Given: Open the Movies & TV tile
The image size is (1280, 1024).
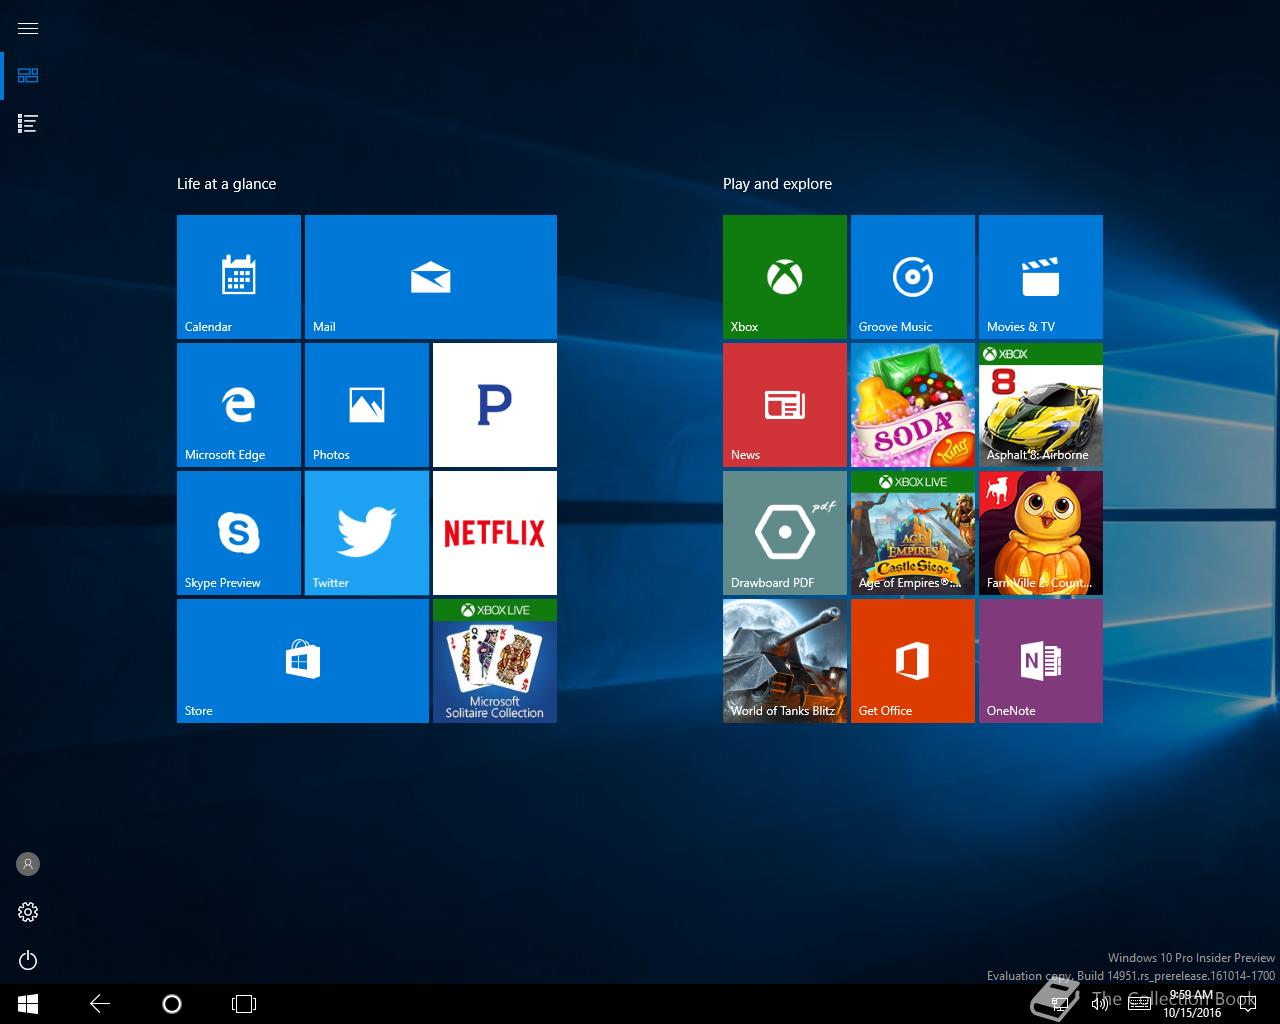Looking at the screenshot, I should [x=1041, y=277].
